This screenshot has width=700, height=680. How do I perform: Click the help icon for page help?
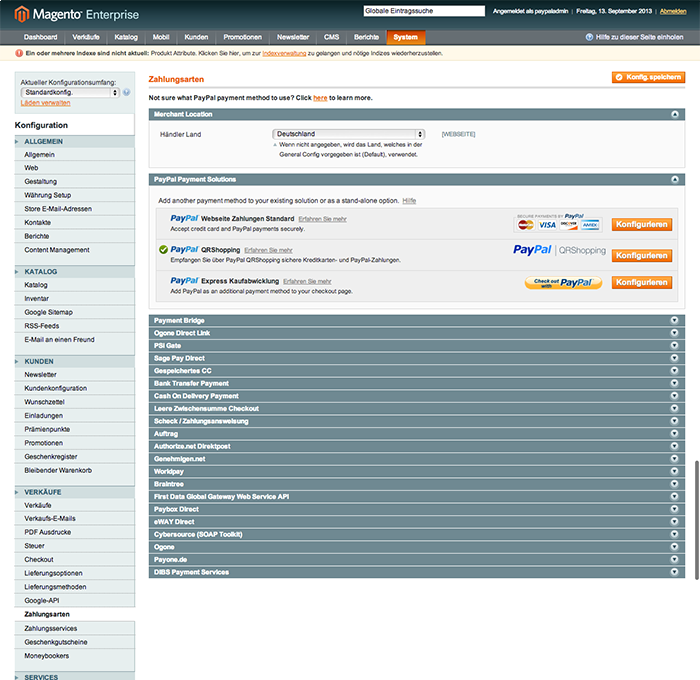[x=589, y=37]
